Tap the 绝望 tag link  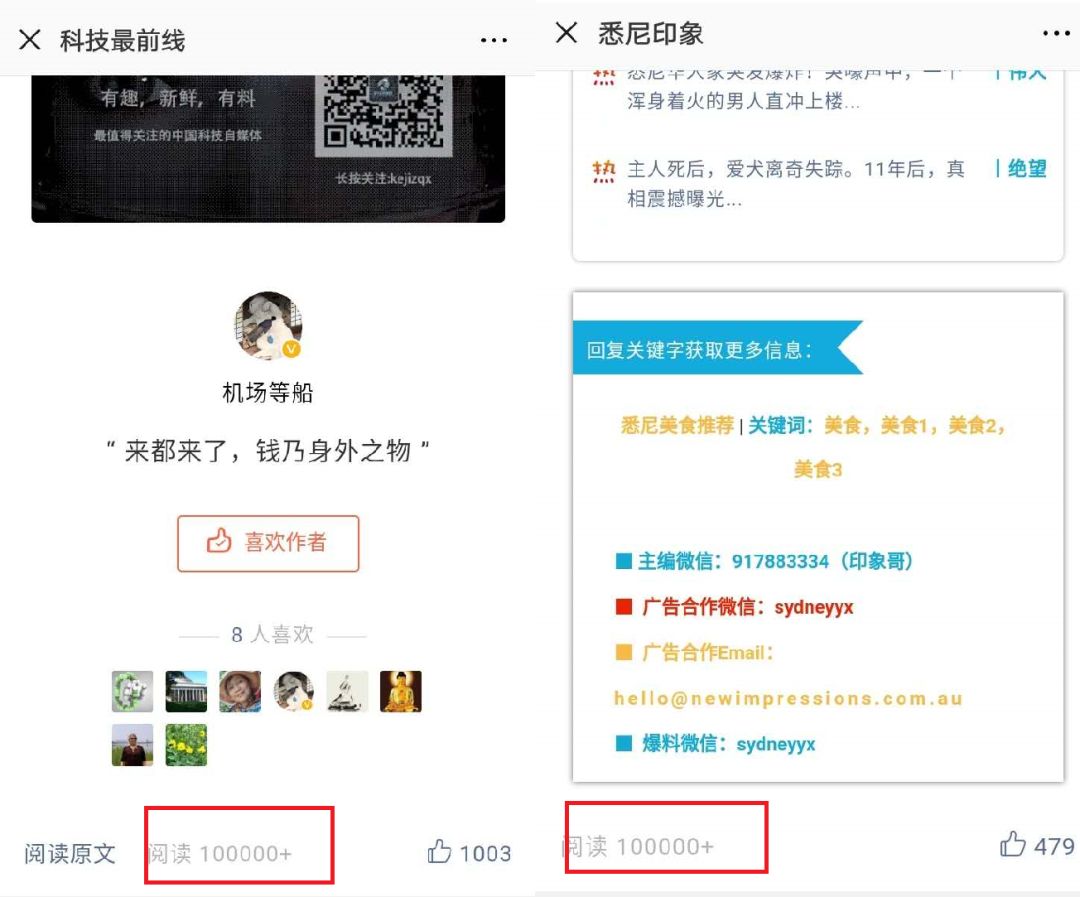1021,168
